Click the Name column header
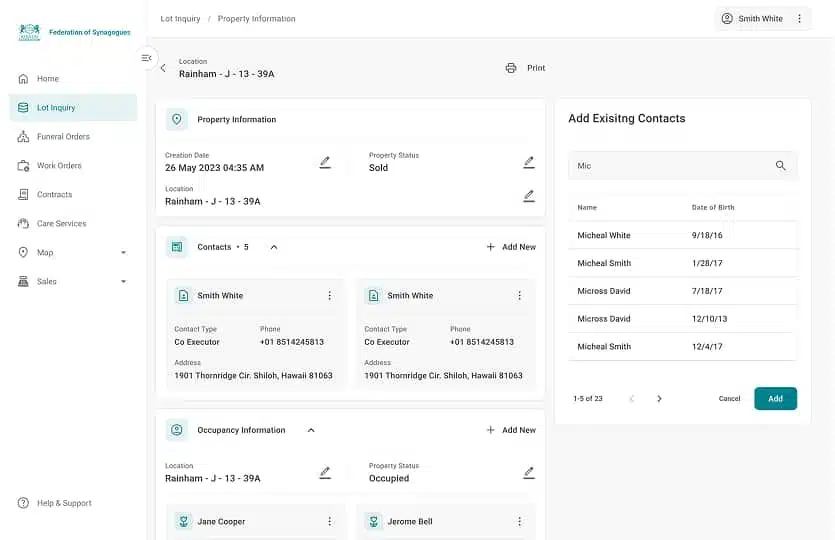The image size is (835, 540). click(587, 207)
